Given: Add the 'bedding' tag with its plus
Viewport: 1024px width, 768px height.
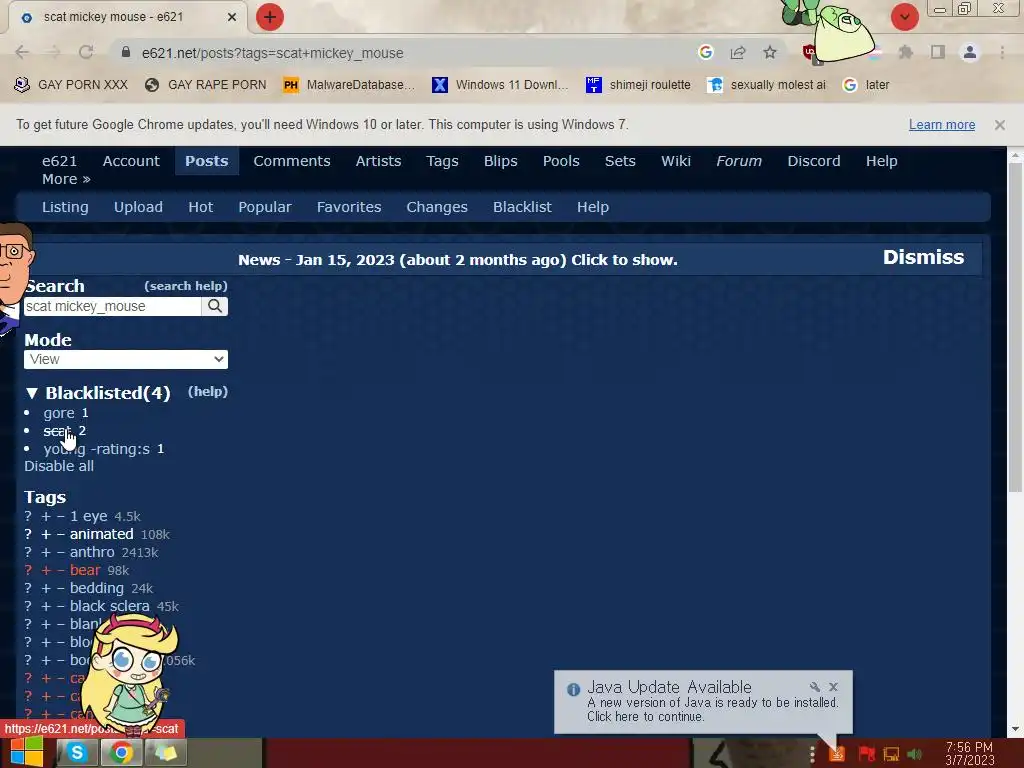Looking at the screenshot, I should (x=46, y=588).
